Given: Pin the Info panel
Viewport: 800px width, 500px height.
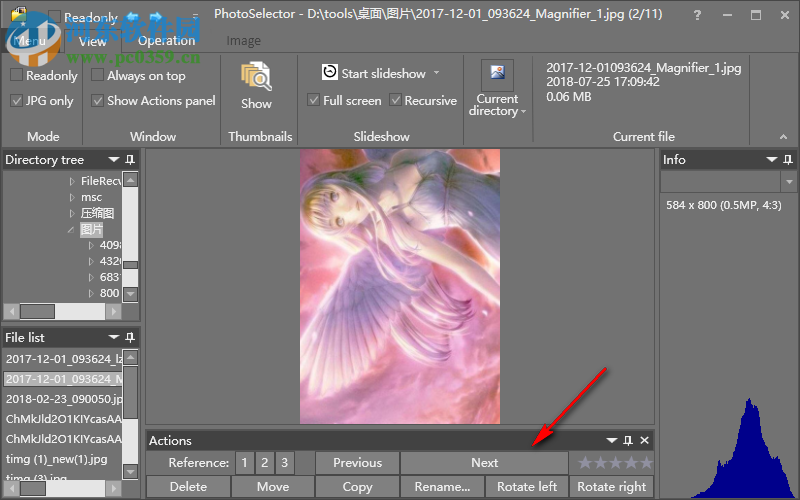Looking at the screenshot, I should tap(788, 160).
